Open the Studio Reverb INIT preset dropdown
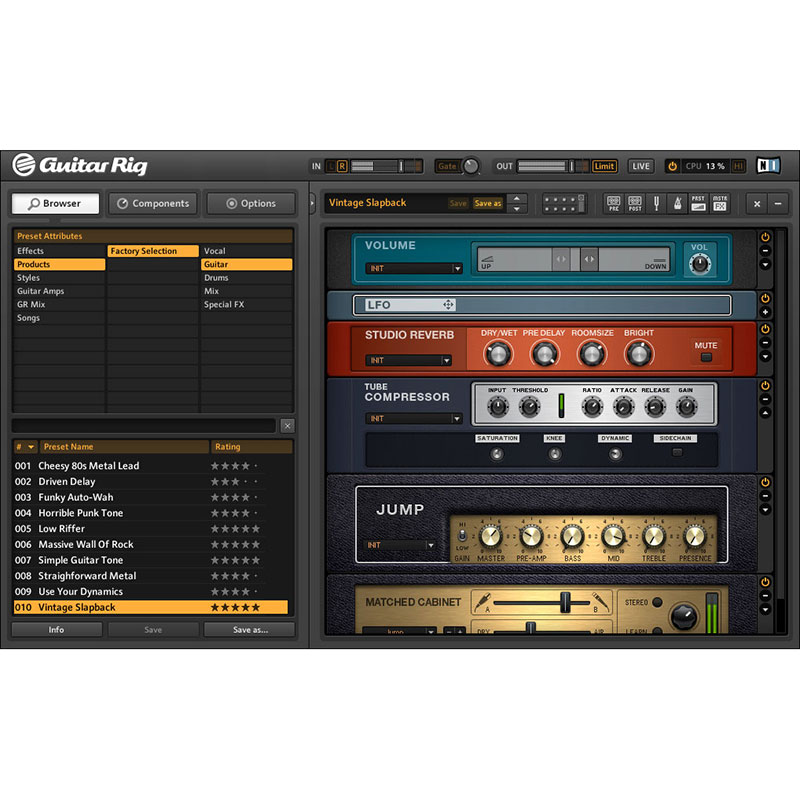 click(408, 360)
